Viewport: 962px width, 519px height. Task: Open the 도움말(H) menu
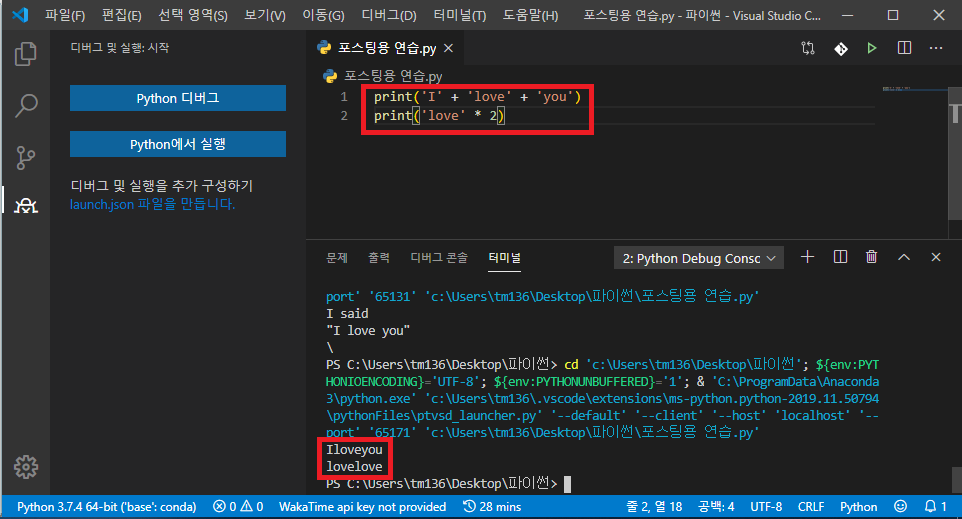531,15
